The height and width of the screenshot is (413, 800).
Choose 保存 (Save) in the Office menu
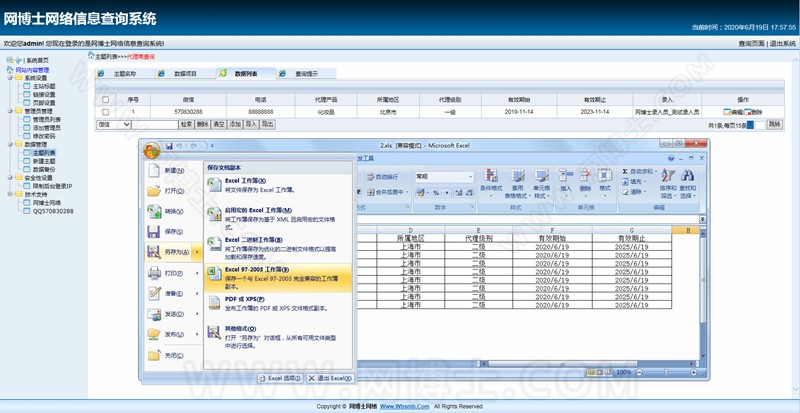coord(173,232)
